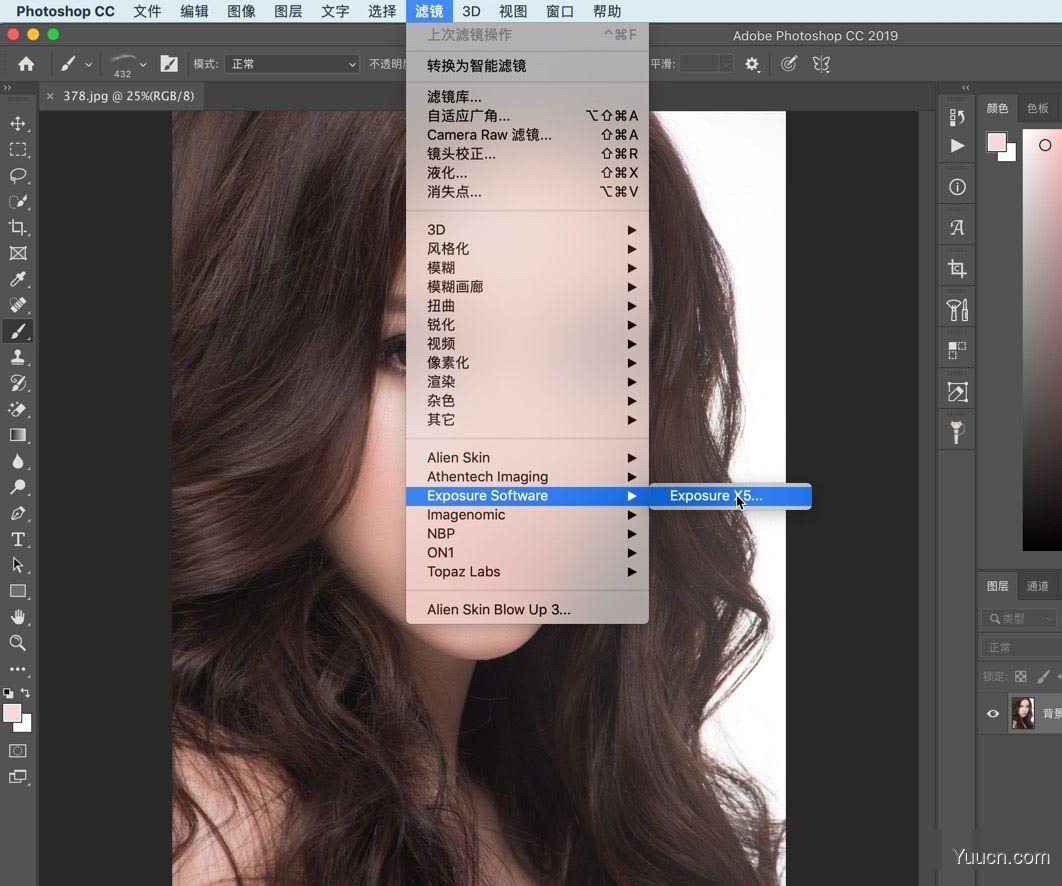Select the Horizontal Type tool
Screen dimensions: 1062x886
tap(18, 539)
